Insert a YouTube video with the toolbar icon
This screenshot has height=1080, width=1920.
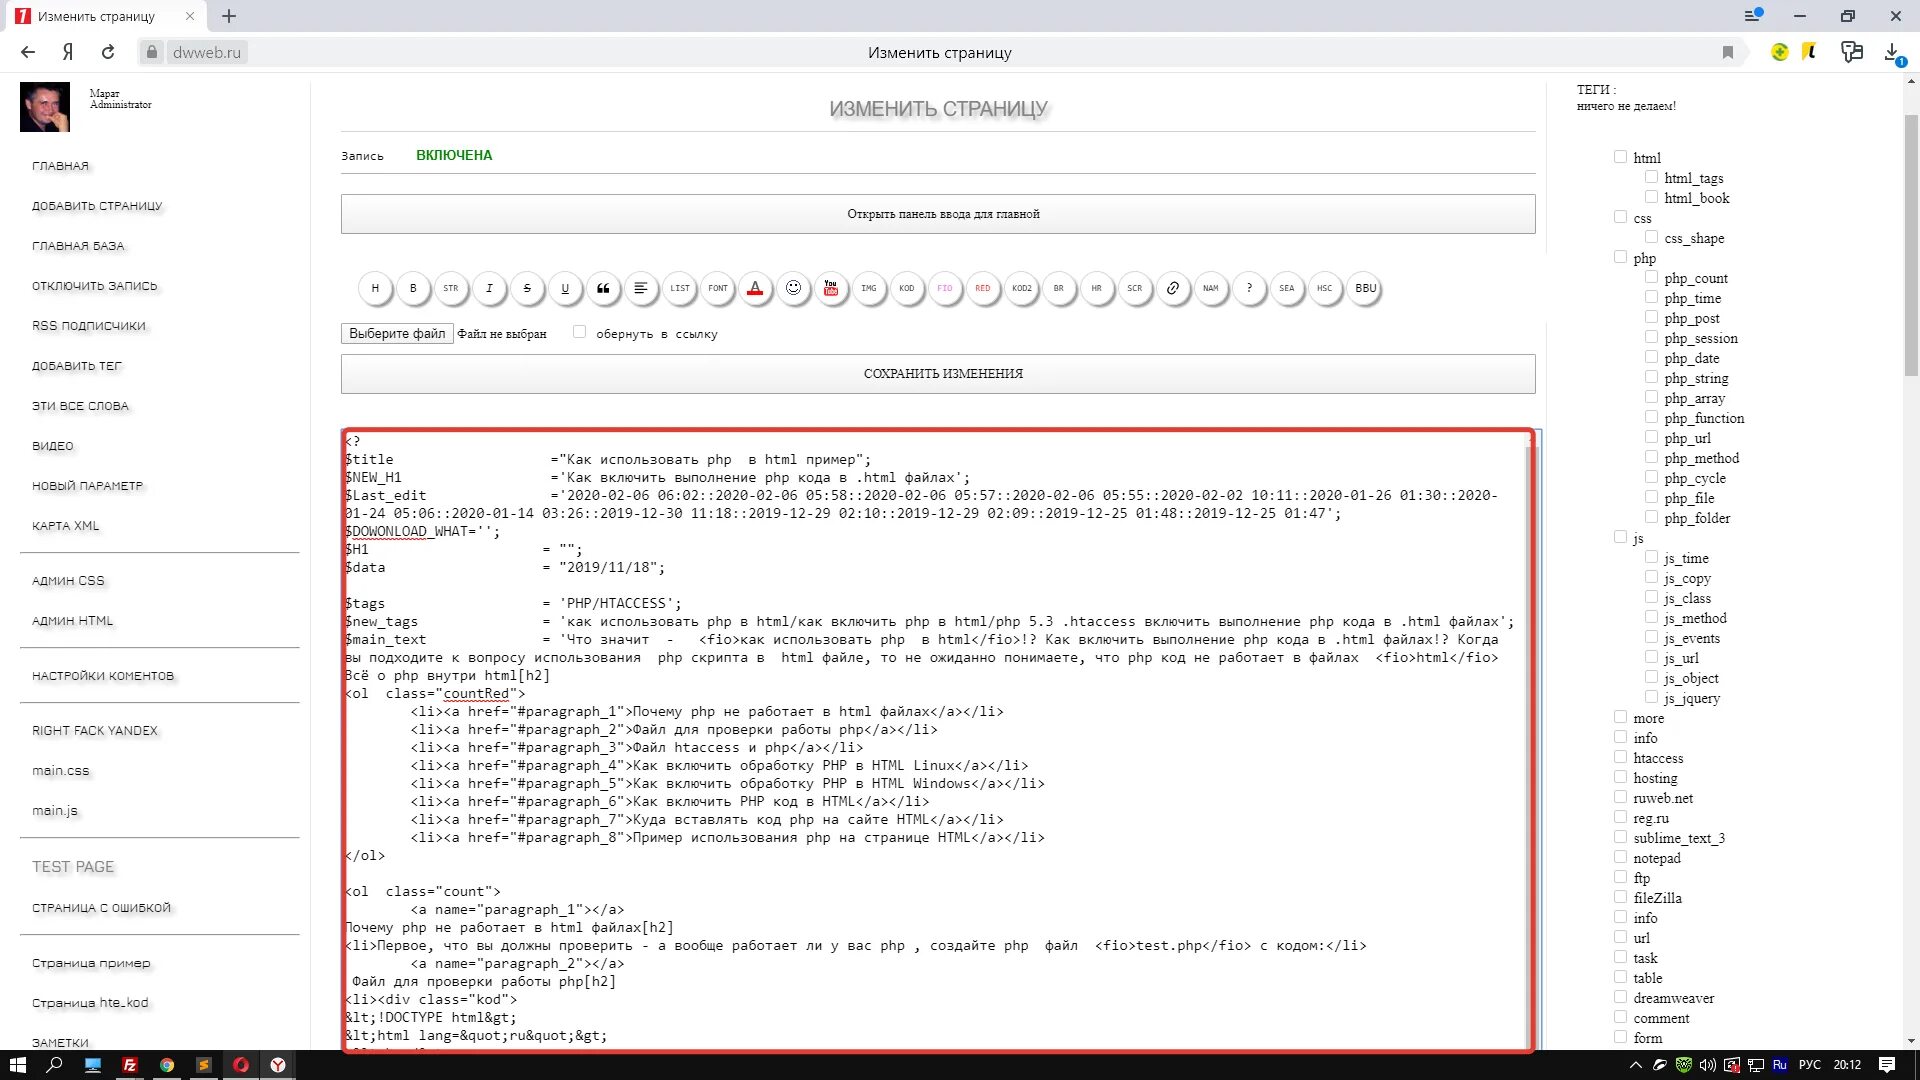click(x=830, y=288)
